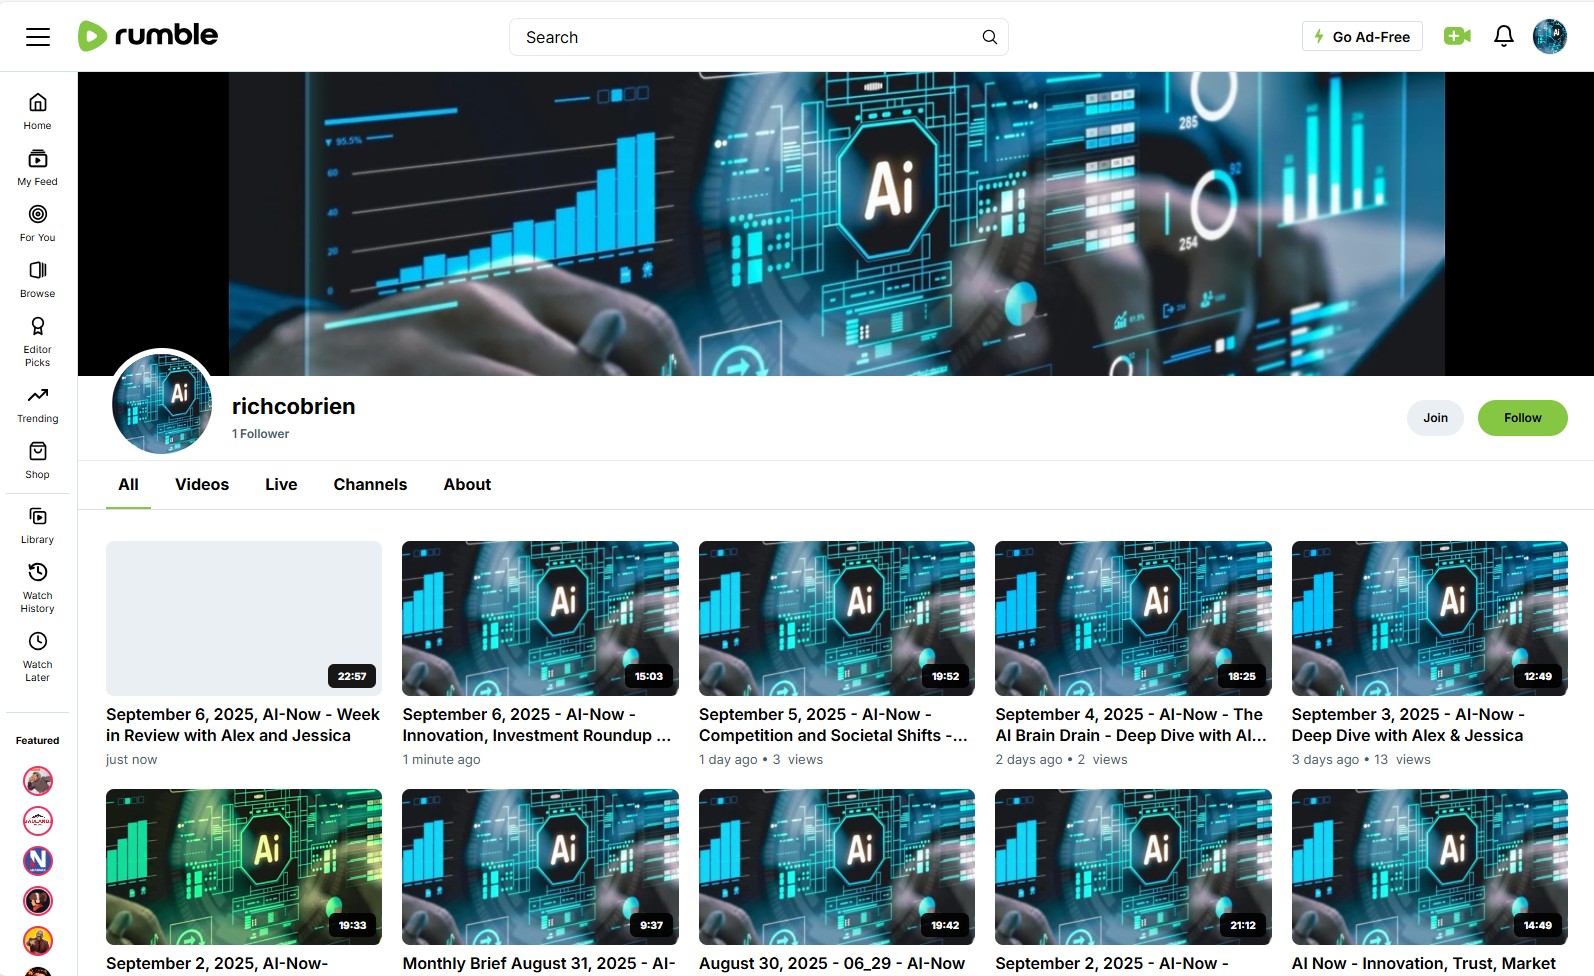Open Watch Later list

pos(38,655)
